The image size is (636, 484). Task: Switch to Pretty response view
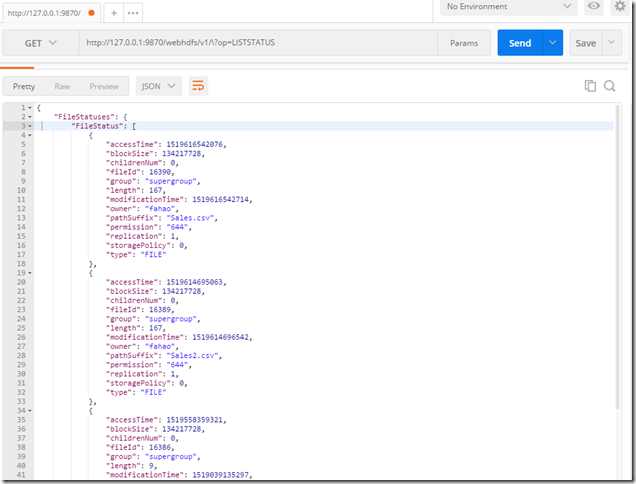23,86
